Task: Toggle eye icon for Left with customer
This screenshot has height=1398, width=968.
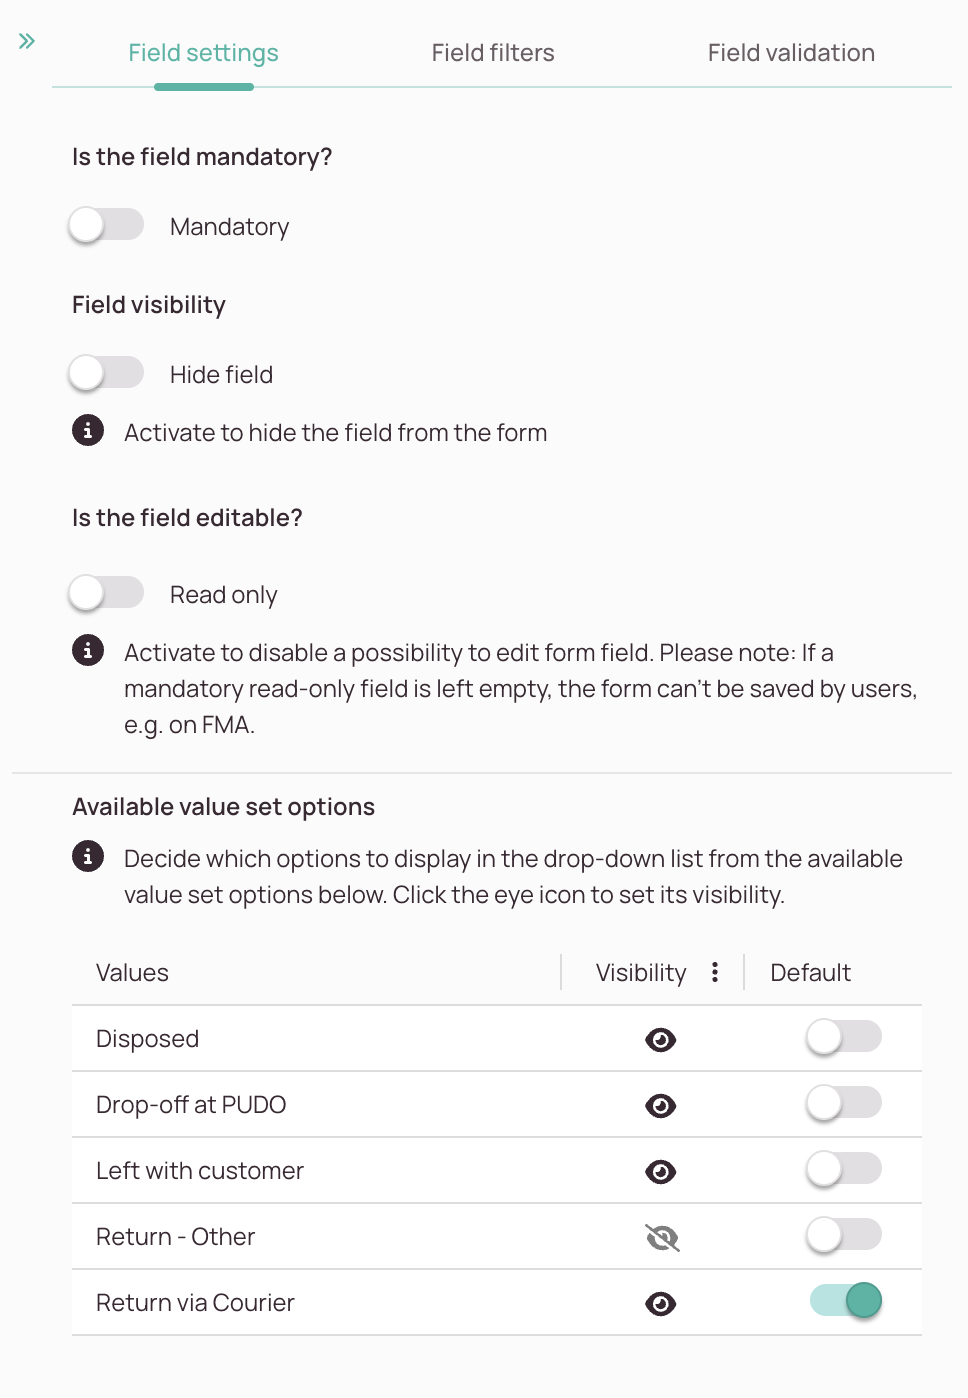Action: pyautogui.click(x=661, y=1172)
